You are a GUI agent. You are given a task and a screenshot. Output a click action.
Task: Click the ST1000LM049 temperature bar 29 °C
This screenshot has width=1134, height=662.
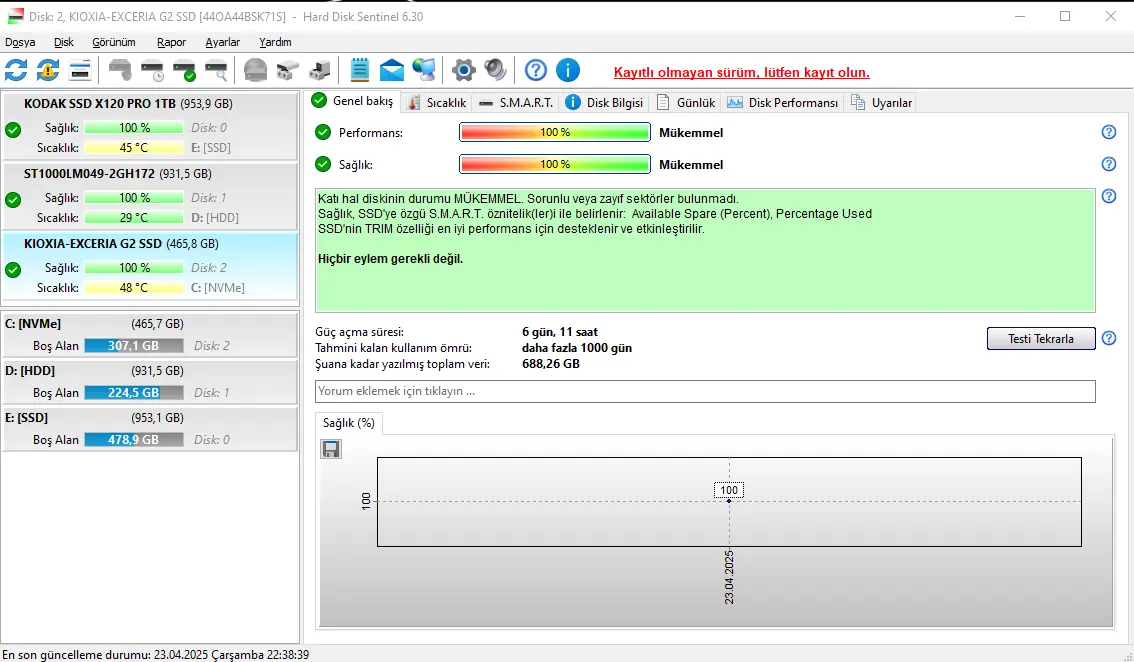click(x=134, y=218)
